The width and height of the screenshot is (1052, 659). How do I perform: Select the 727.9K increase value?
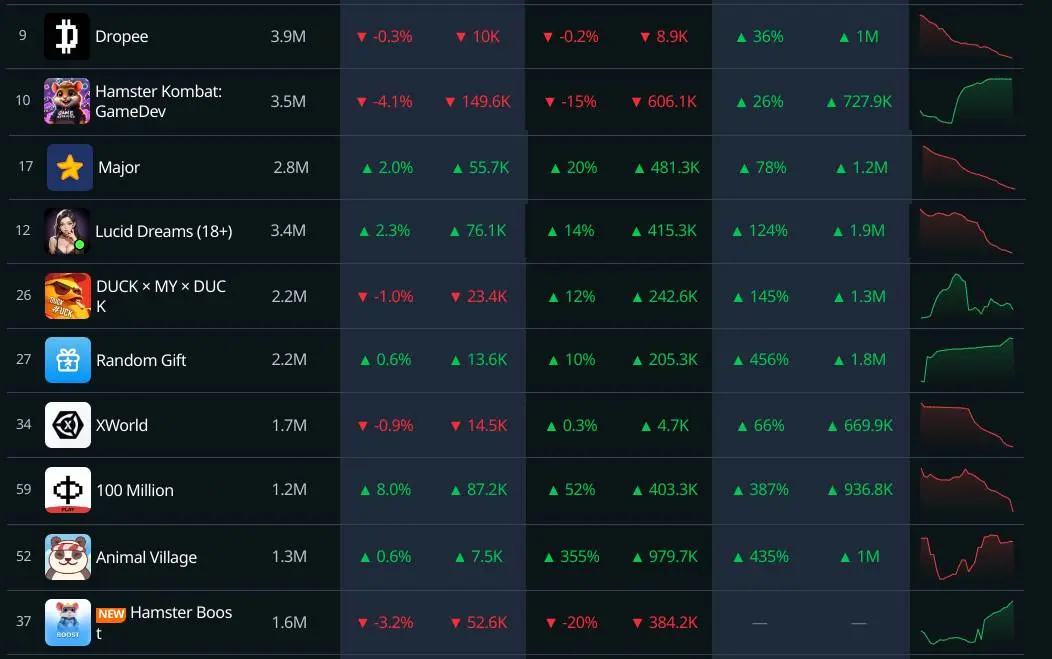(859, 101)
